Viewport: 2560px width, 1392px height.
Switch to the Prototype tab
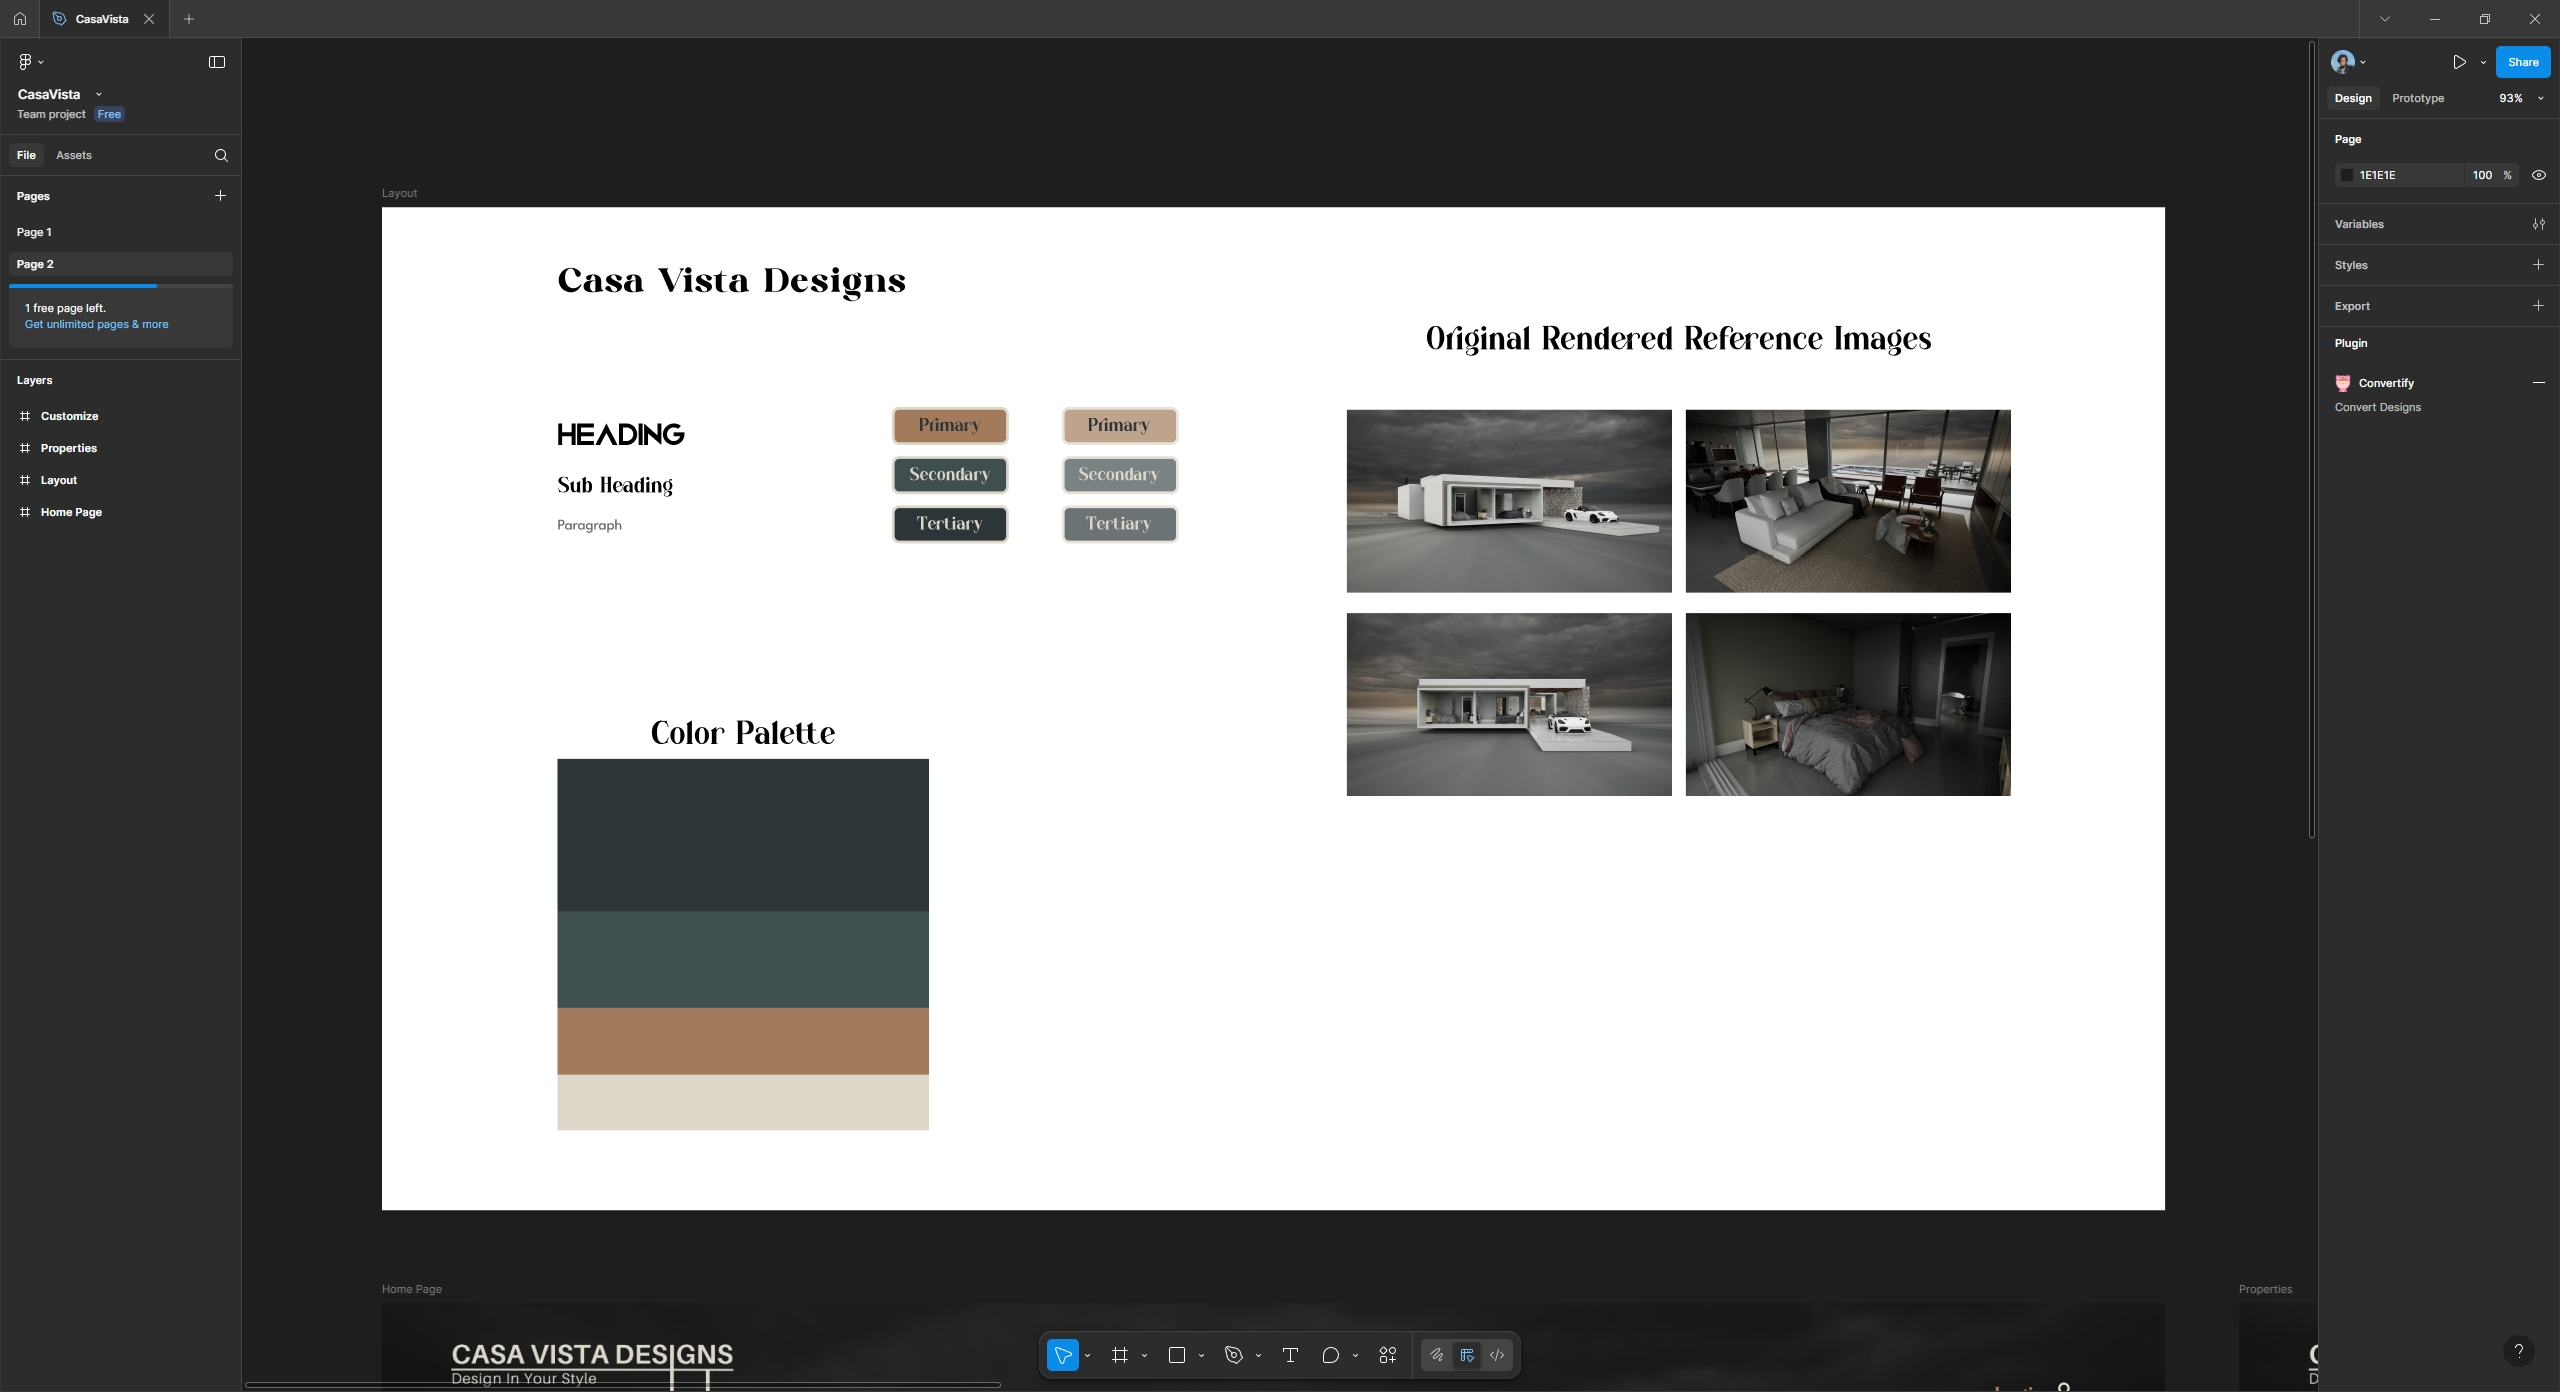coord(2417,98)
